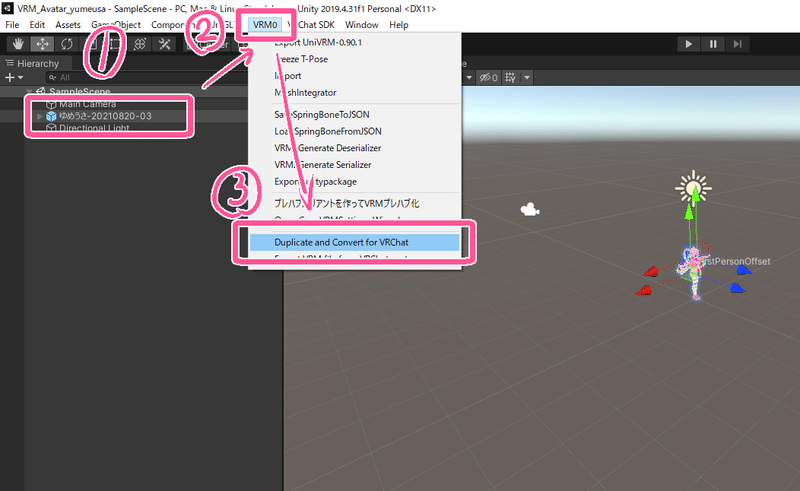
Task: Start Play mode with Play button
Action: (688, 44)
